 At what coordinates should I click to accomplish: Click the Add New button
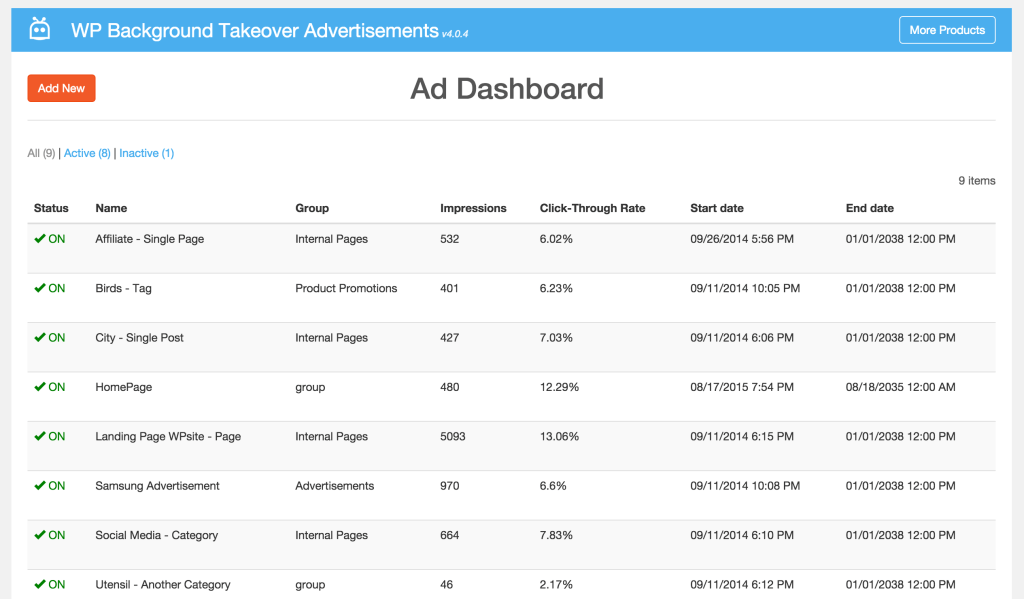coord(61,88)
